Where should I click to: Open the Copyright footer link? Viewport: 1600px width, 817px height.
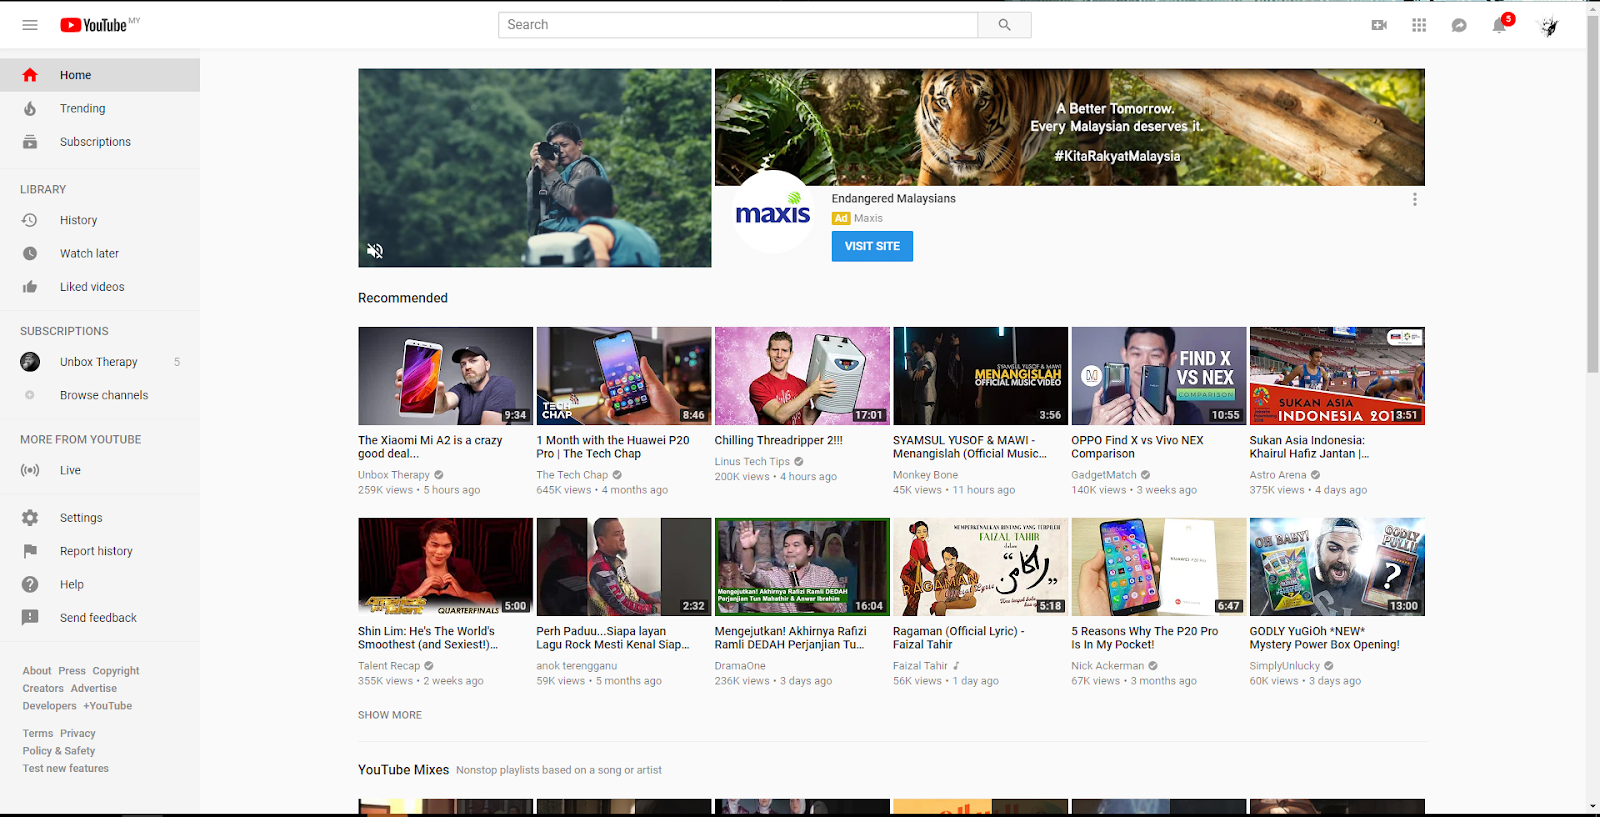tap(116, 671)
